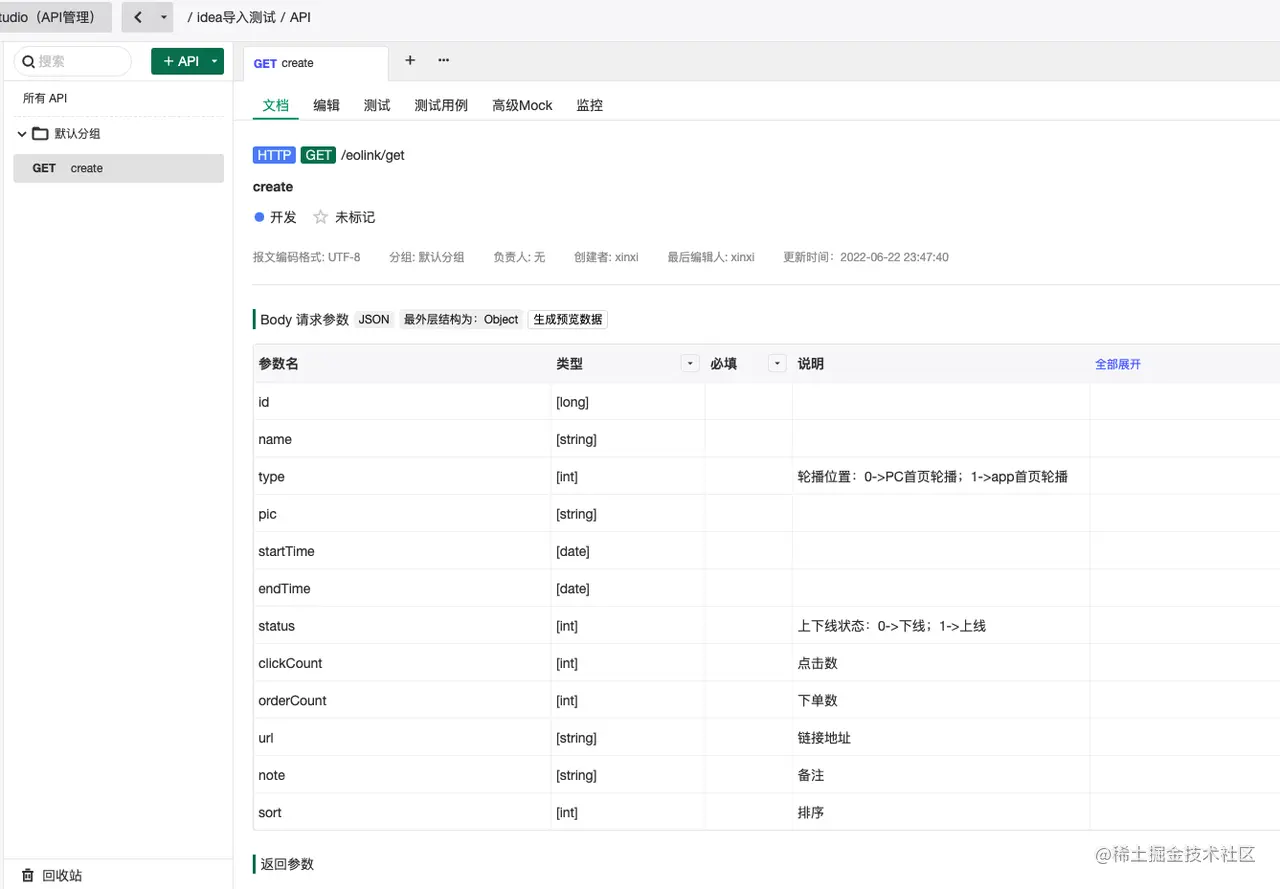Click the HTTP protocol badge

coord(274,155)
